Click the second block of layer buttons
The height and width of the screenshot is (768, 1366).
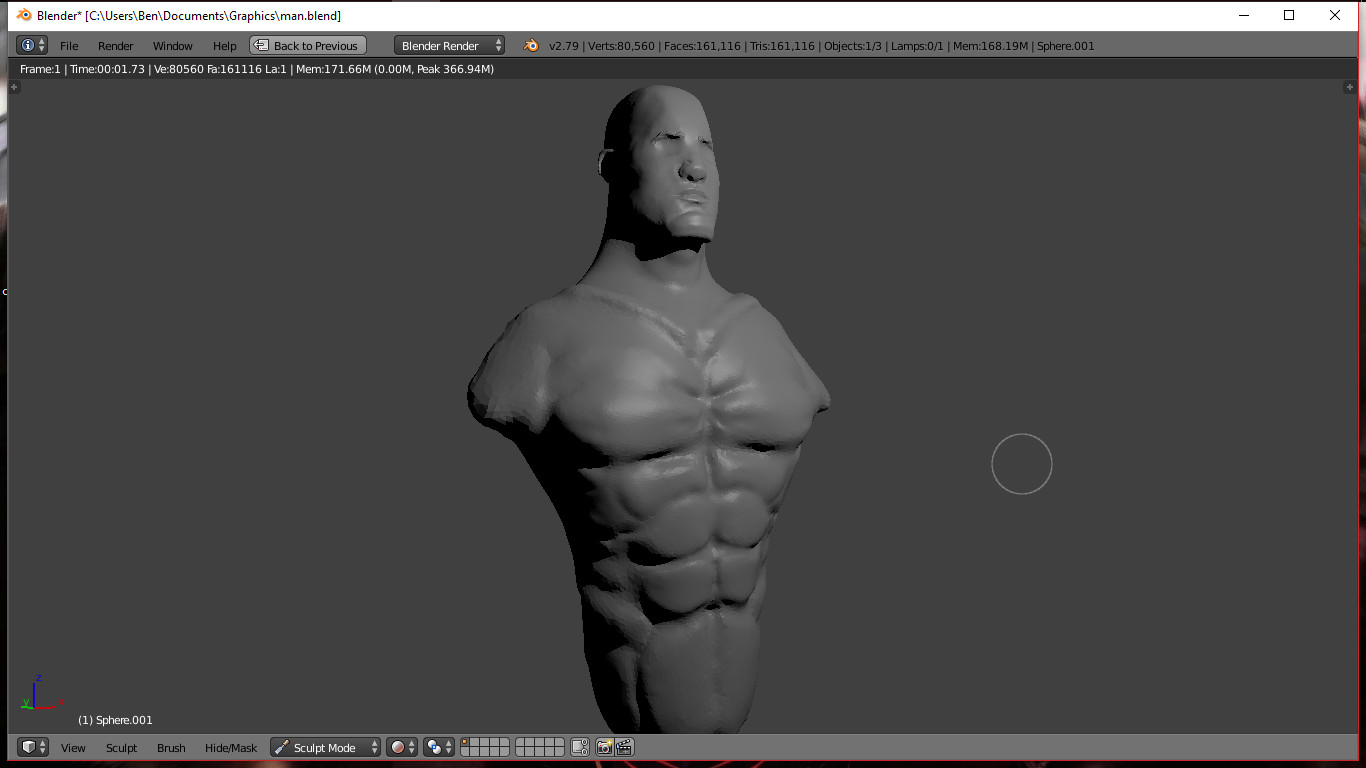point(540,747)
